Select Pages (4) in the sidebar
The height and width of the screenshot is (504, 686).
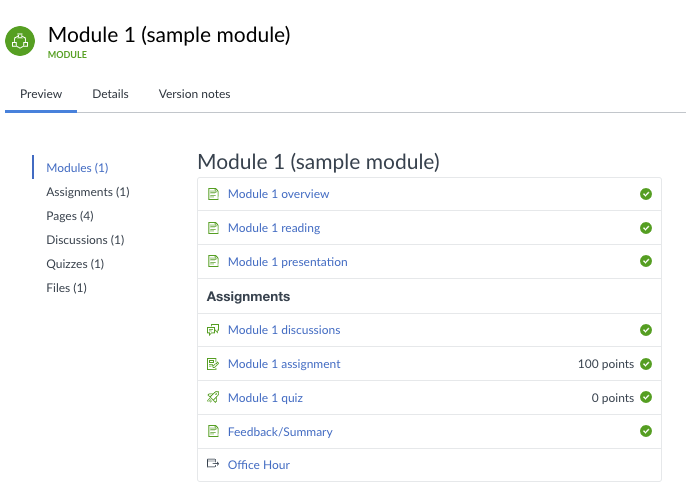coord(70,216)
